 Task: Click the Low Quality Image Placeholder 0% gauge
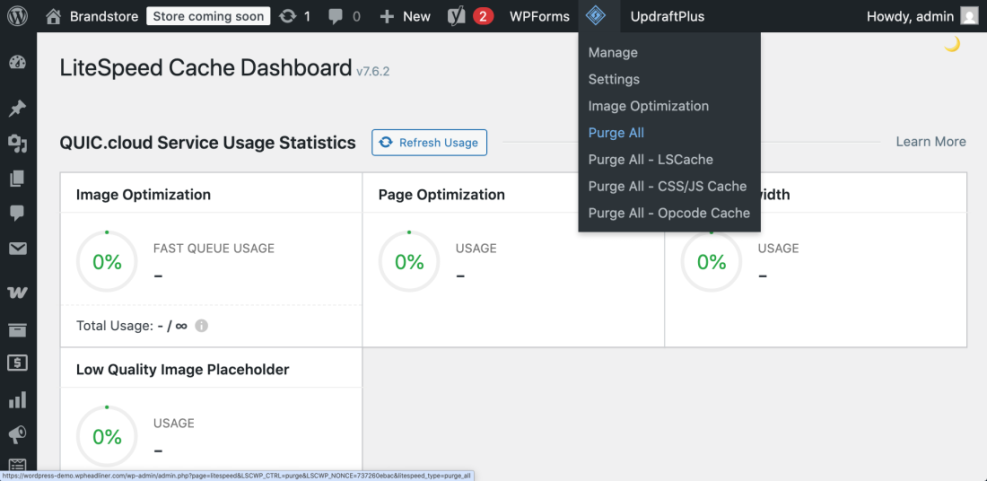(107, 436)
